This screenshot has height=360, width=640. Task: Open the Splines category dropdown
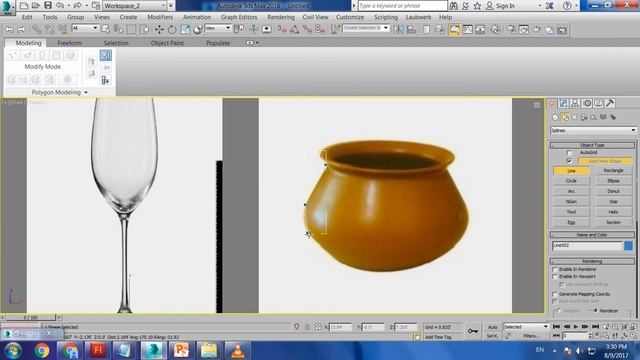coord(593,130)
